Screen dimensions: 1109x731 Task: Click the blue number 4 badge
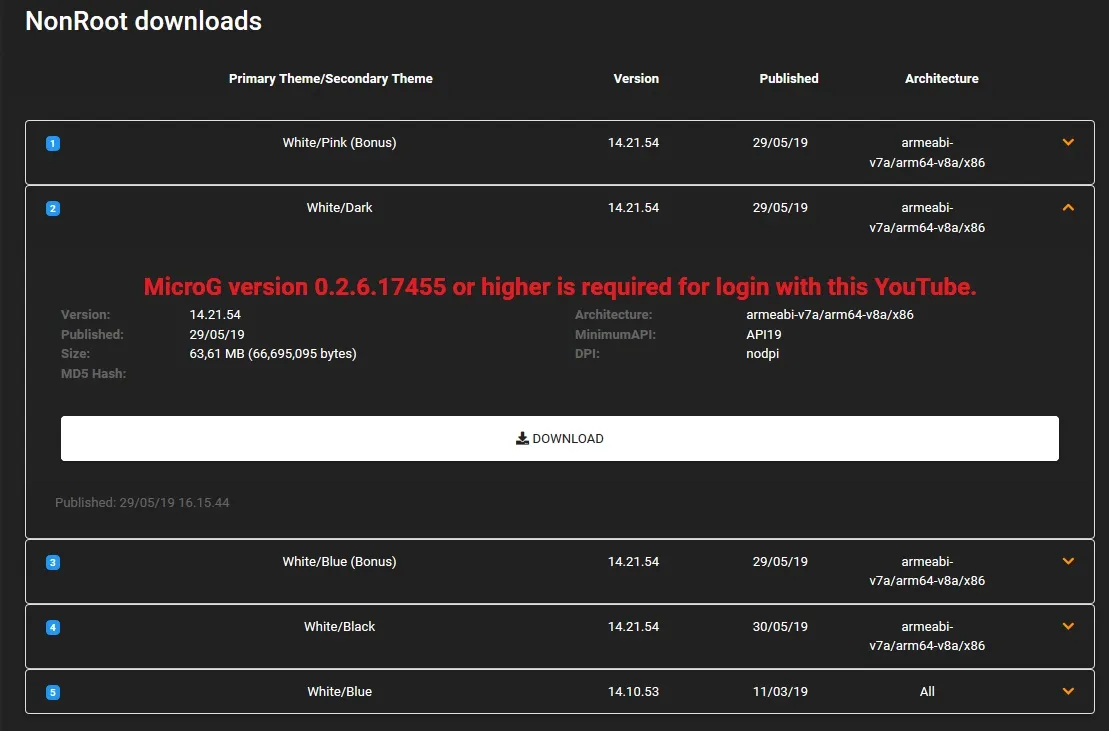[53, 628]
